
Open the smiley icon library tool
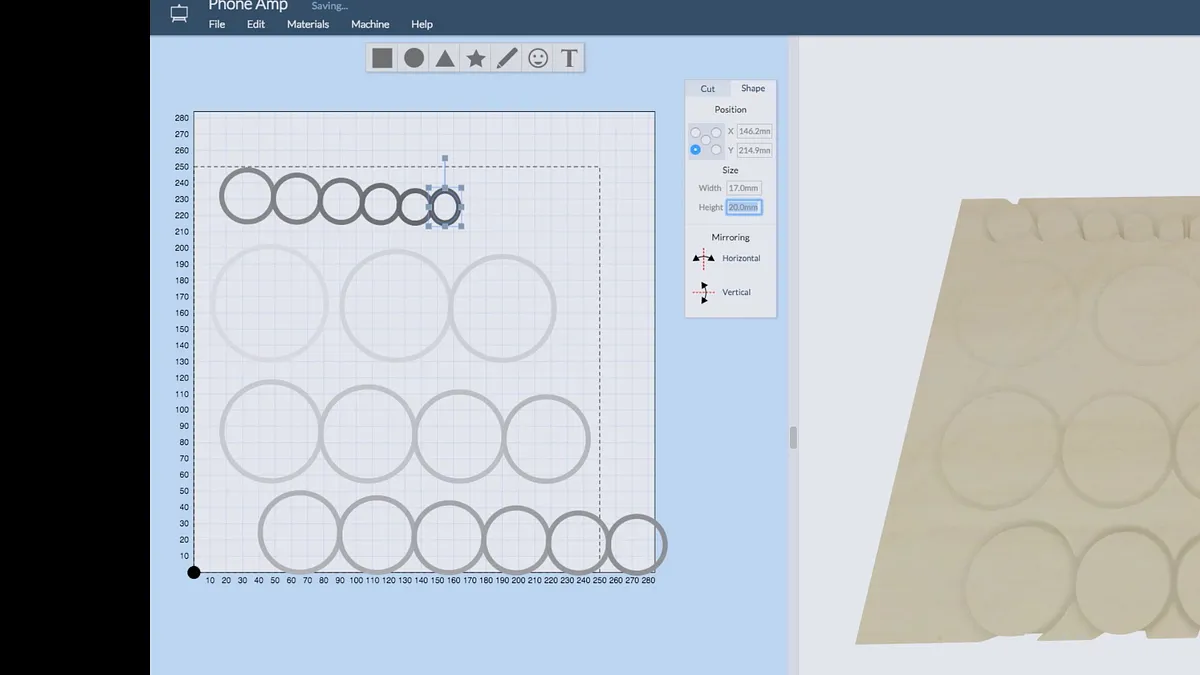point(538,58)
